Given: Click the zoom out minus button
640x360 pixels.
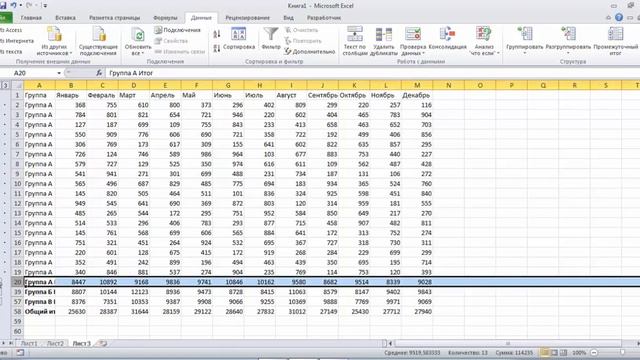Looking at the screenshot, I should point(594,352).
